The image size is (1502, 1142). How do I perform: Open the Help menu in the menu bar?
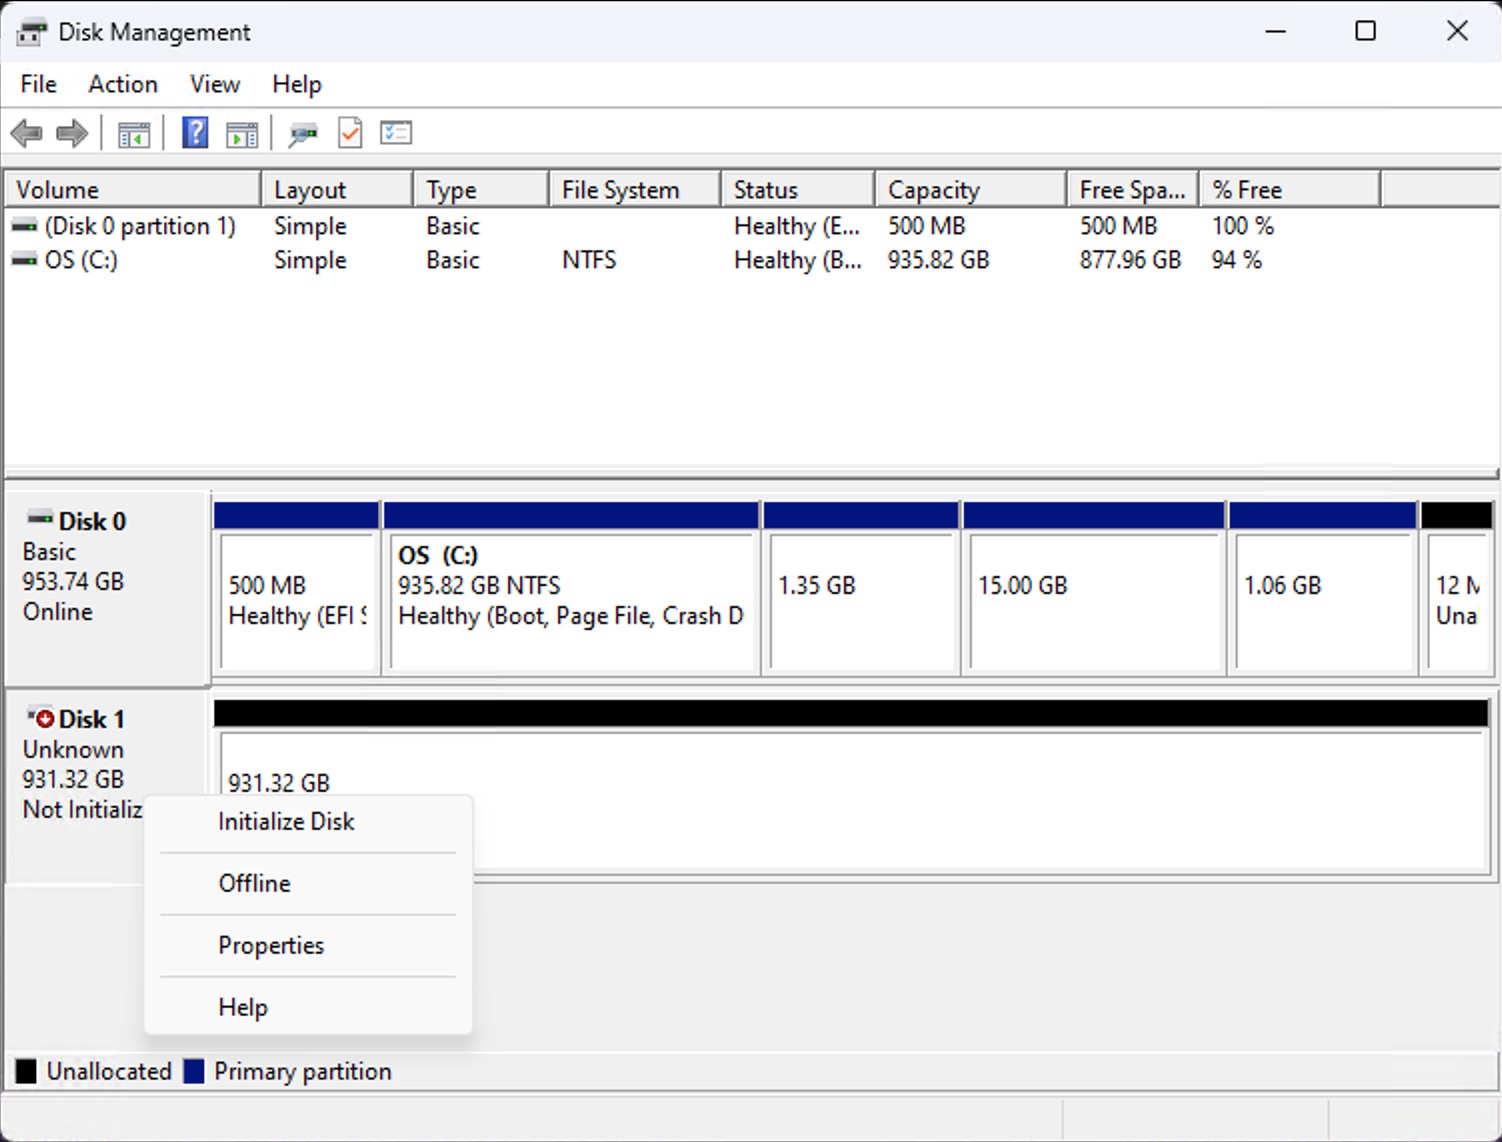point(297,84)
